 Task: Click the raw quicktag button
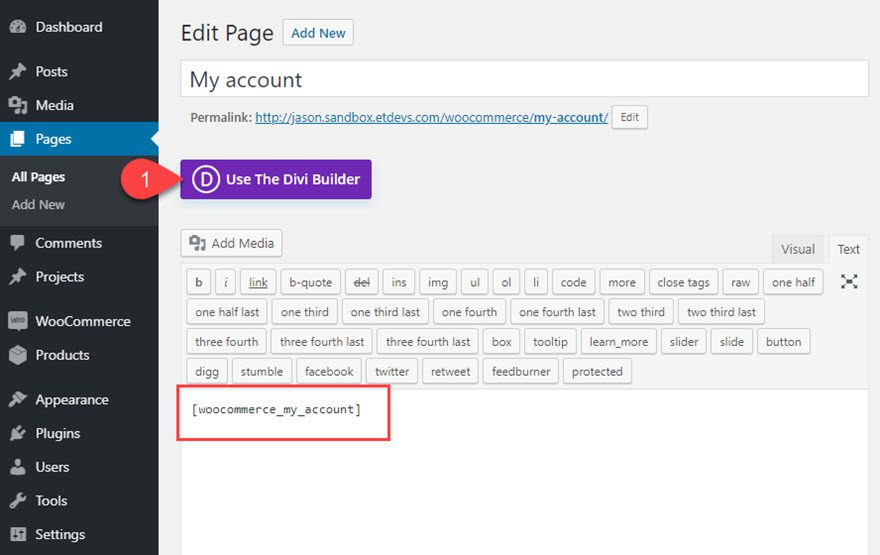[x=740, y=282]
